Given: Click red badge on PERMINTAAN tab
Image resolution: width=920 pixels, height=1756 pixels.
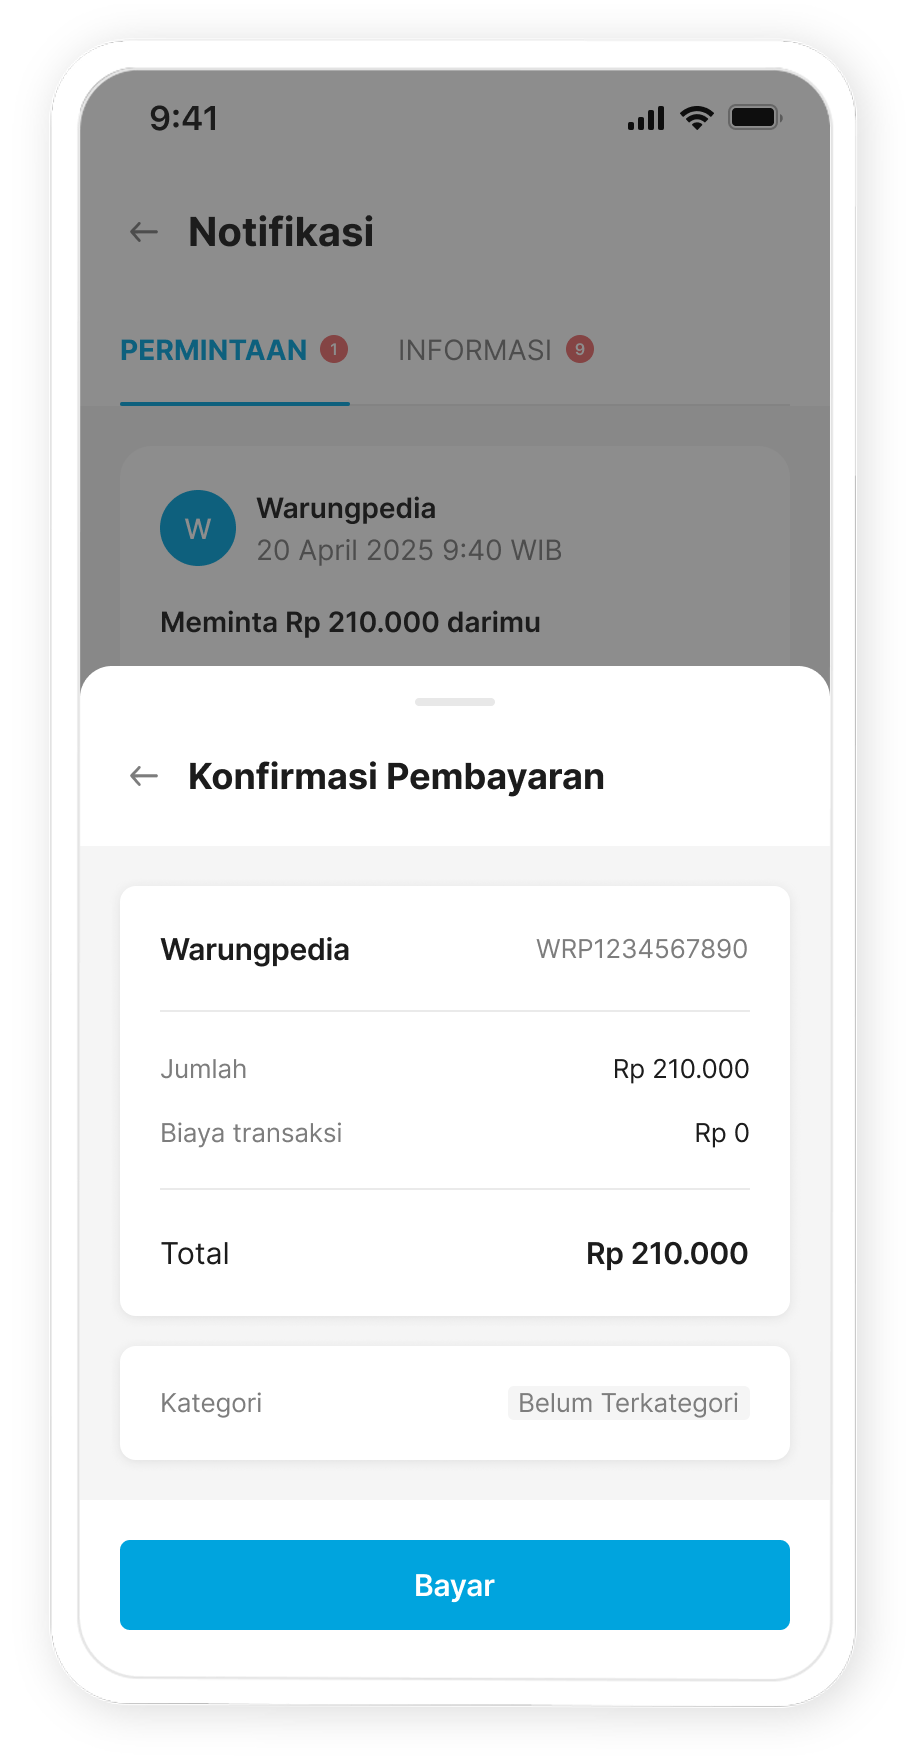Looking at the screenshot, I should click(334, 350).
